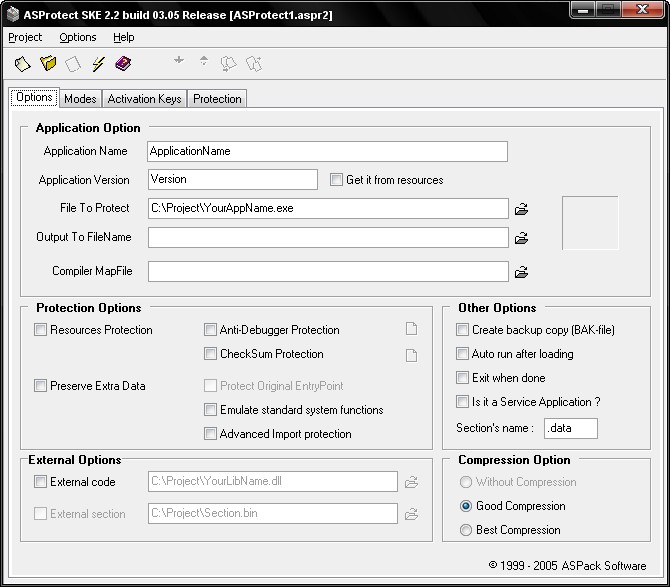Open the Help menu
The image size is (670, 587).
(x=123, y=38)
